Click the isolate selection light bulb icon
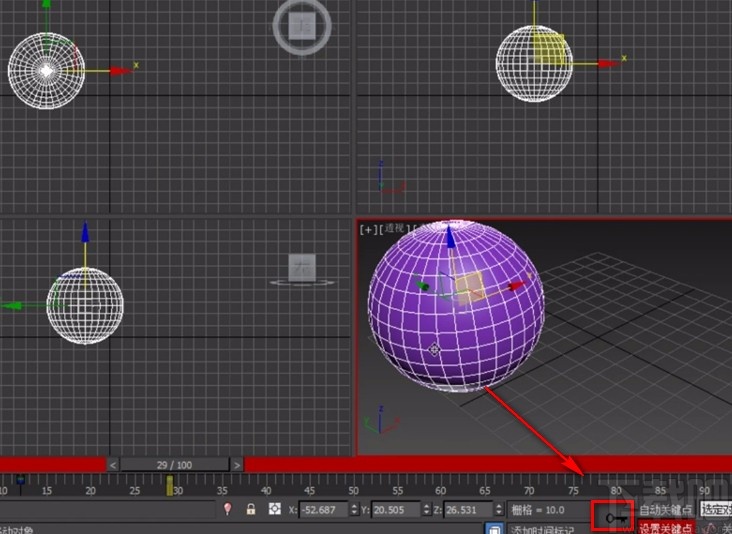Viewport: 732px width, 534px height. pyautogui.click(x=227, y=509)
